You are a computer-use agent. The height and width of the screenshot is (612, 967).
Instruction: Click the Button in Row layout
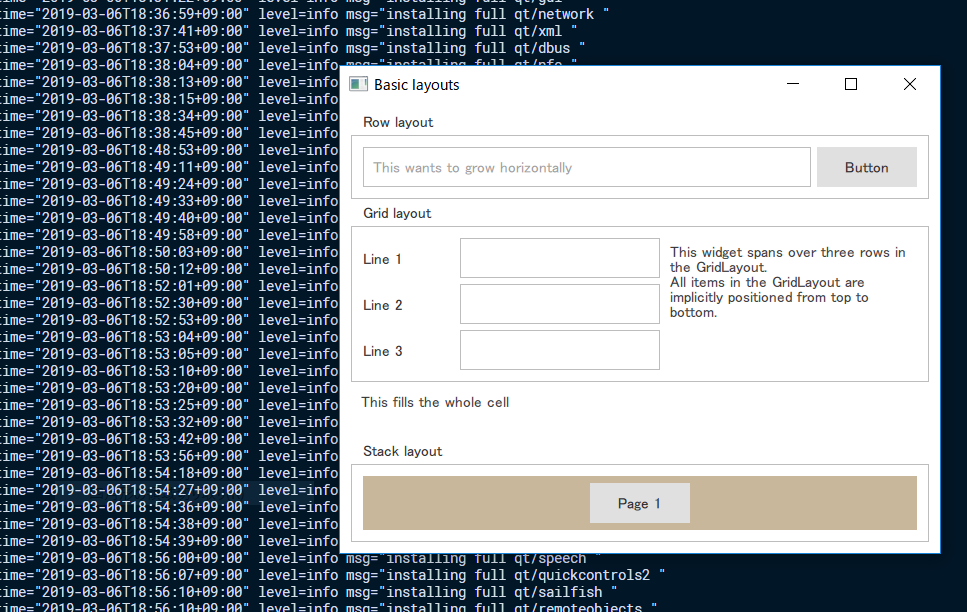pyautogui.click(x=866, y=167)
